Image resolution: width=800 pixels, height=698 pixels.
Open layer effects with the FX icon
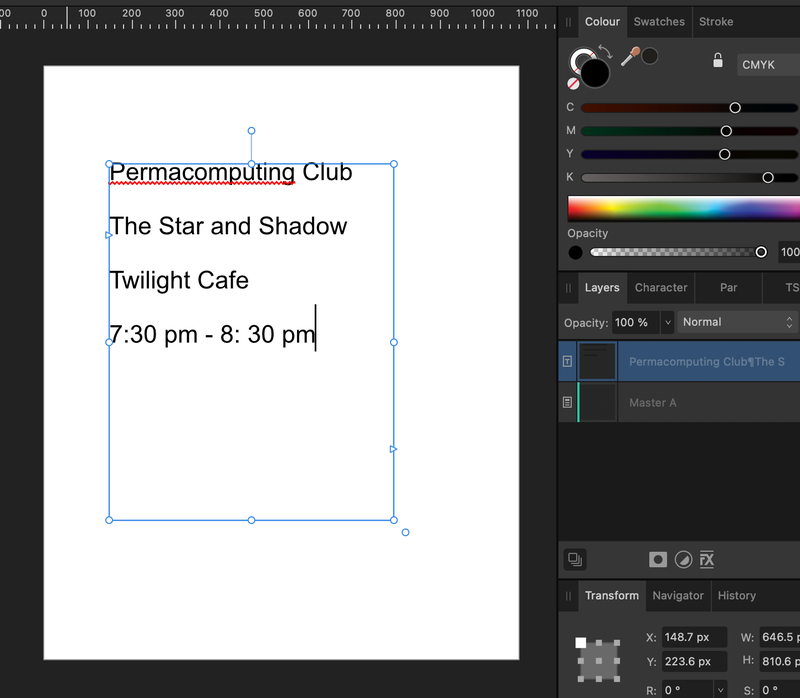click(707, 560)
